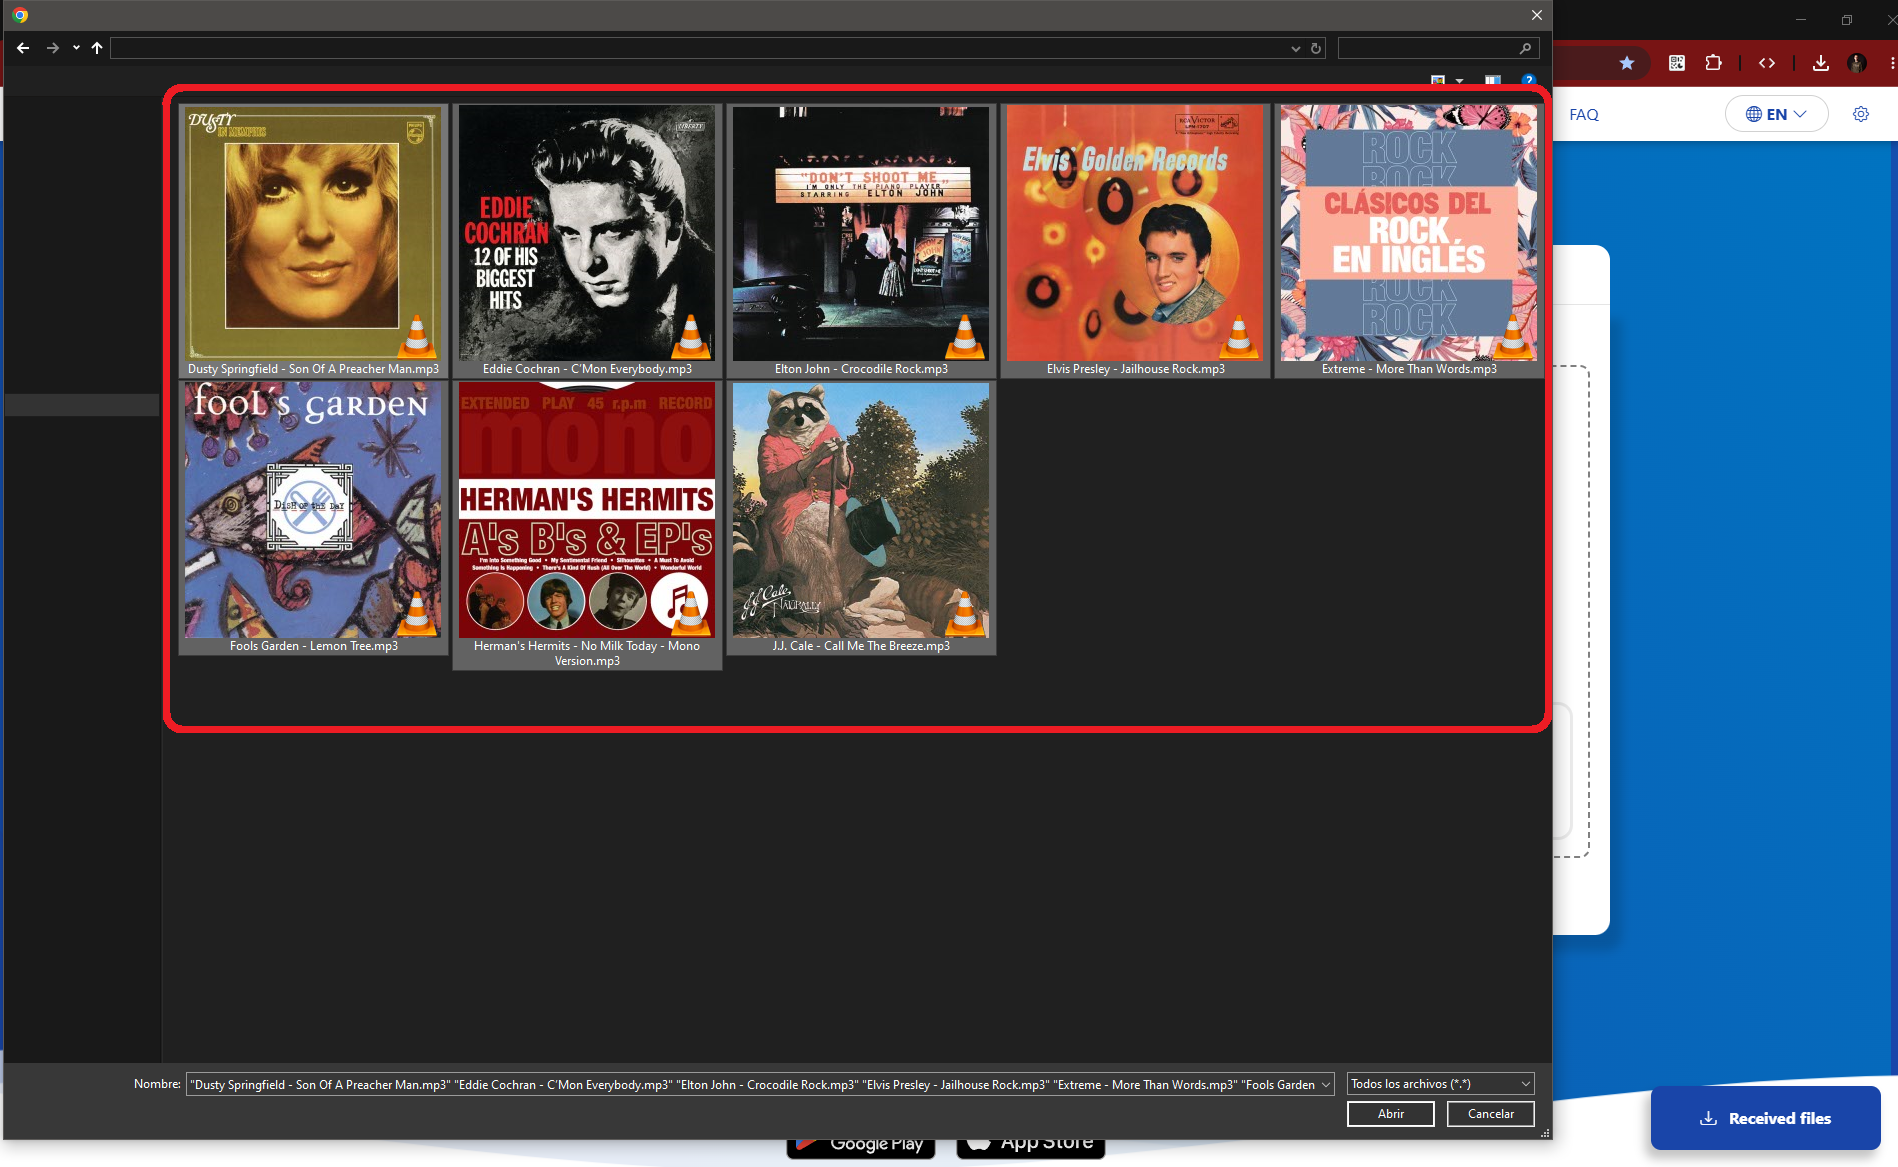Select Extreme More Than Words file
The width and height of the screenshot is (1898, 1167).
(1409, 241)
